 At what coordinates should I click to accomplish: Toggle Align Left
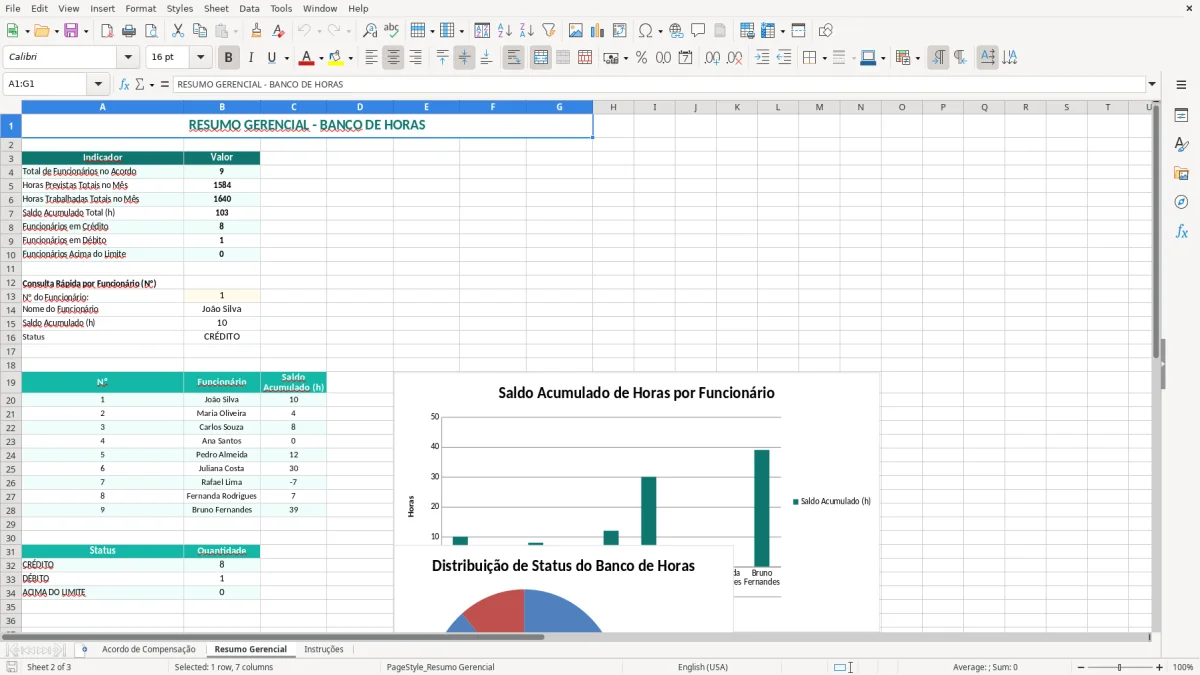coord(371,58)
